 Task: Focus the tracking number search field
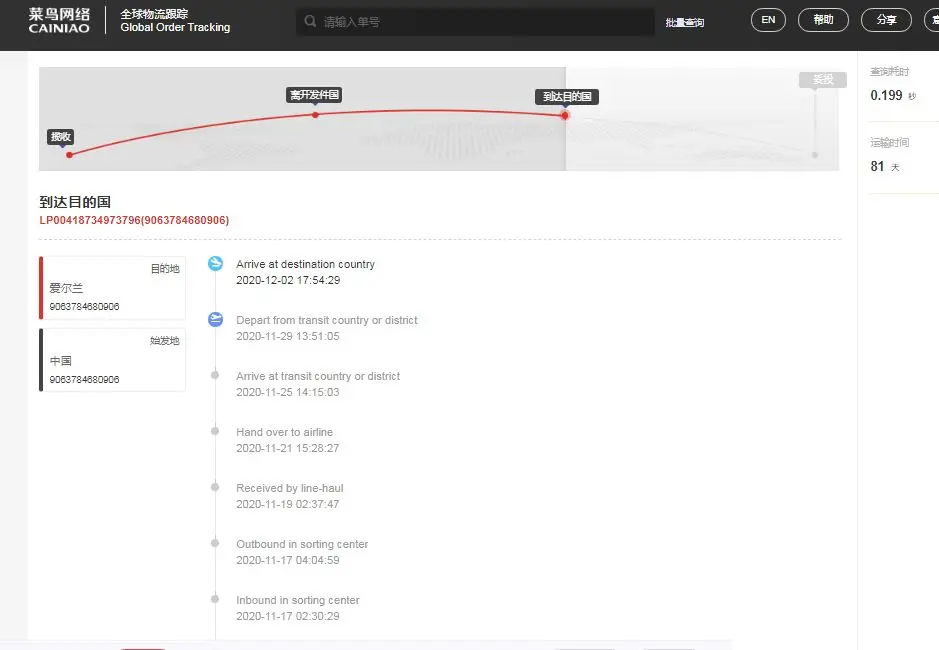pos(485,21)
